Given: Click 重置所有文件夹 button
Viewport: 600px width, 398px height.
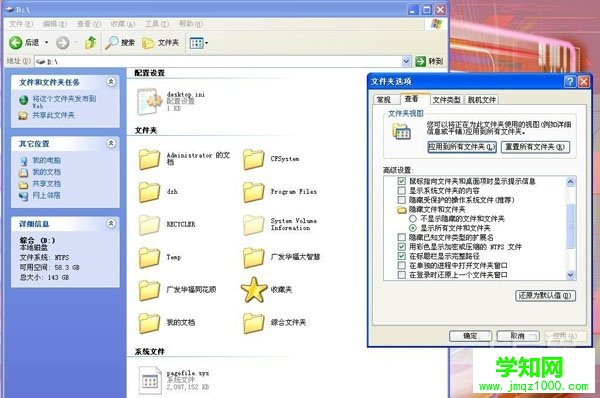Looking at the screenshot, I should pyautogui.click(x=535, y=147).
